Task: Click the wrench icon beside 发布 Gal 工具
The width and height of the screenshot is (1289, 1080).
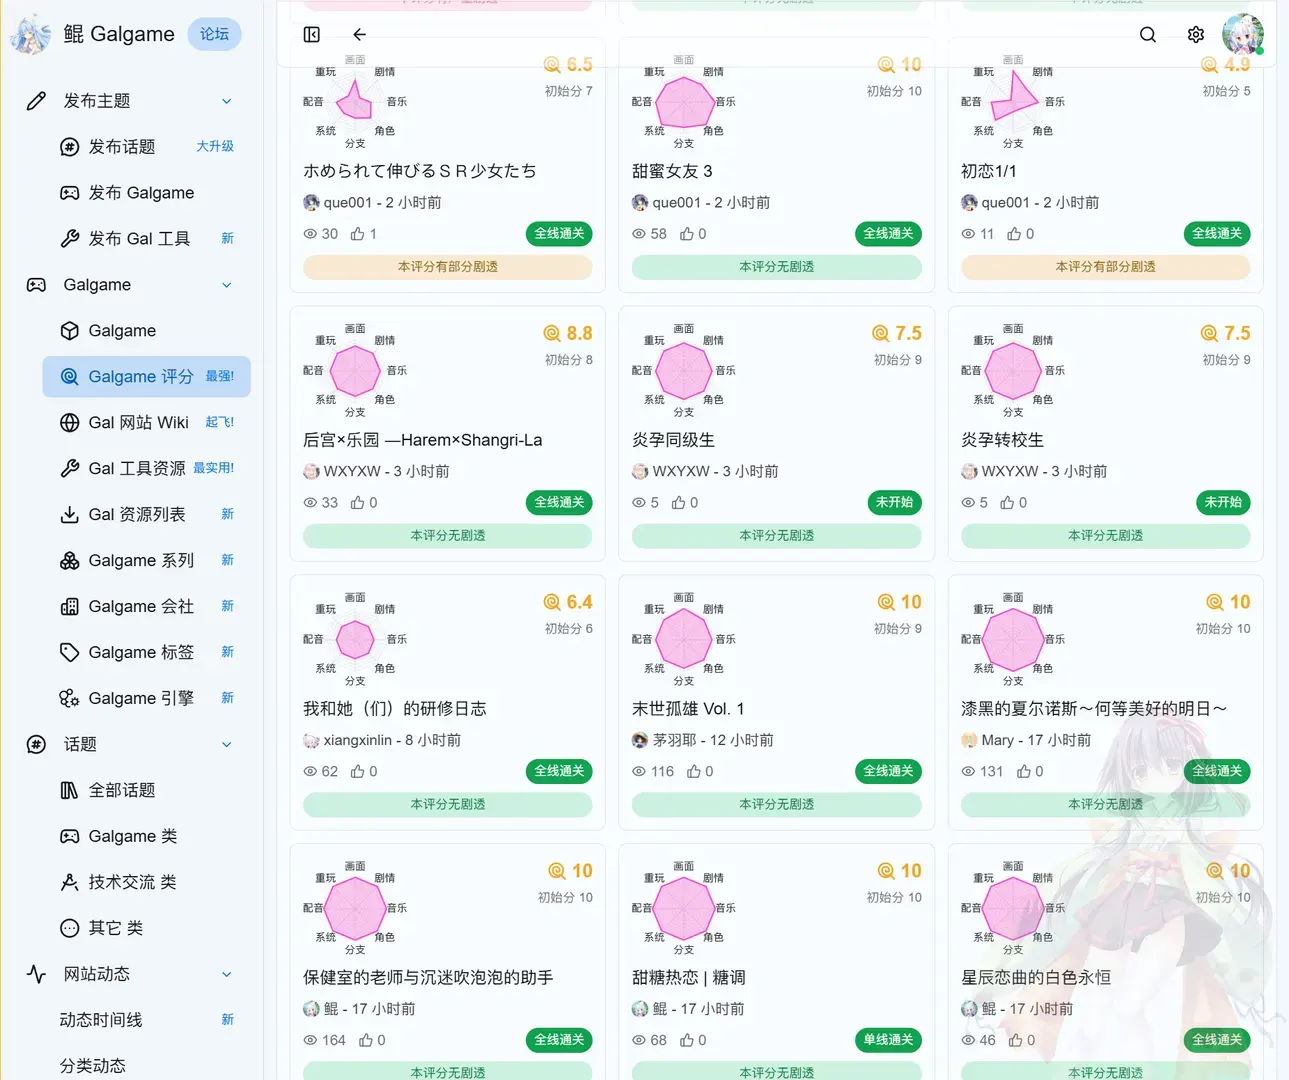Action: tap(70, 239)
